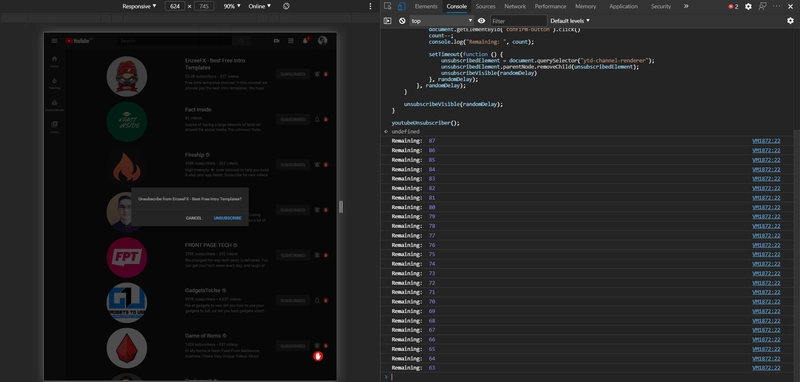Screen dimensions: 800x382
Task: Open Trending in YouTube sidebar
Action: click(54, 84)
